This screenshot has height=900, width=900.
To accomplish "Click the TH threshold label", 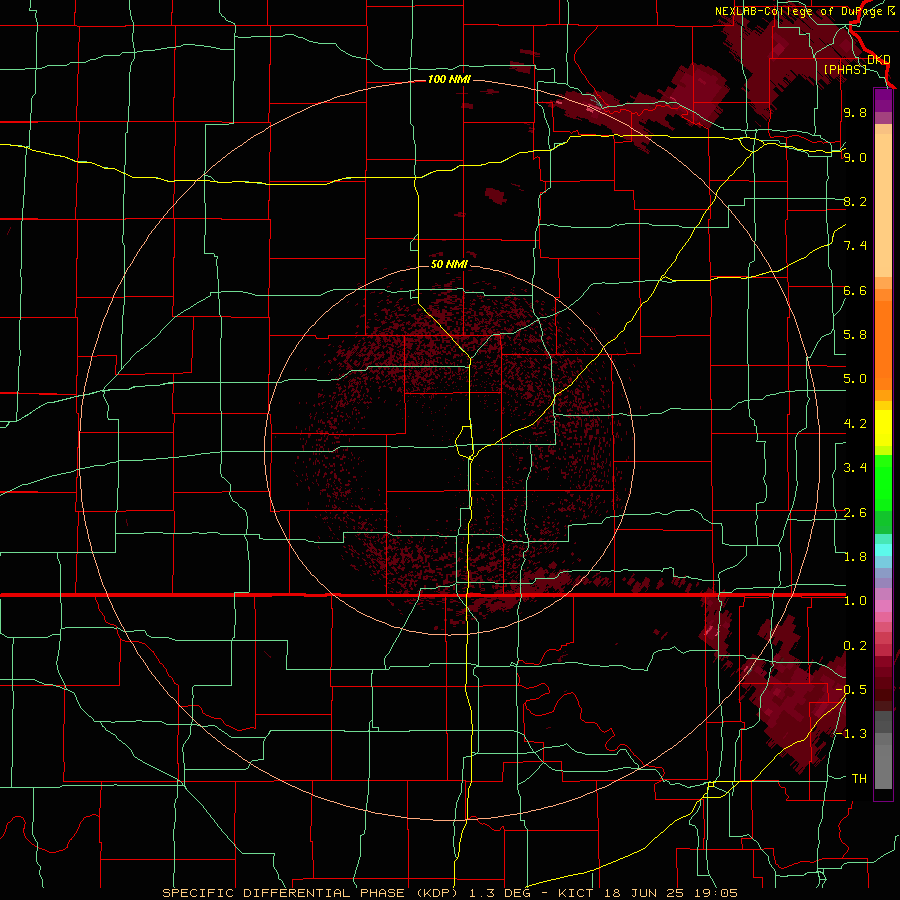I will coord(859,779).
